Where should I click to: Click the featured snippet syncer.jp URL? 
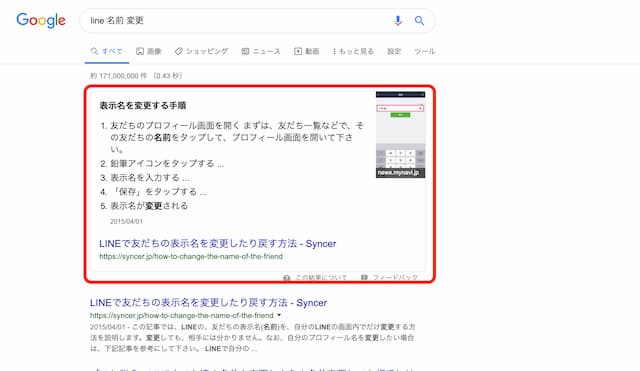(191, 256)
